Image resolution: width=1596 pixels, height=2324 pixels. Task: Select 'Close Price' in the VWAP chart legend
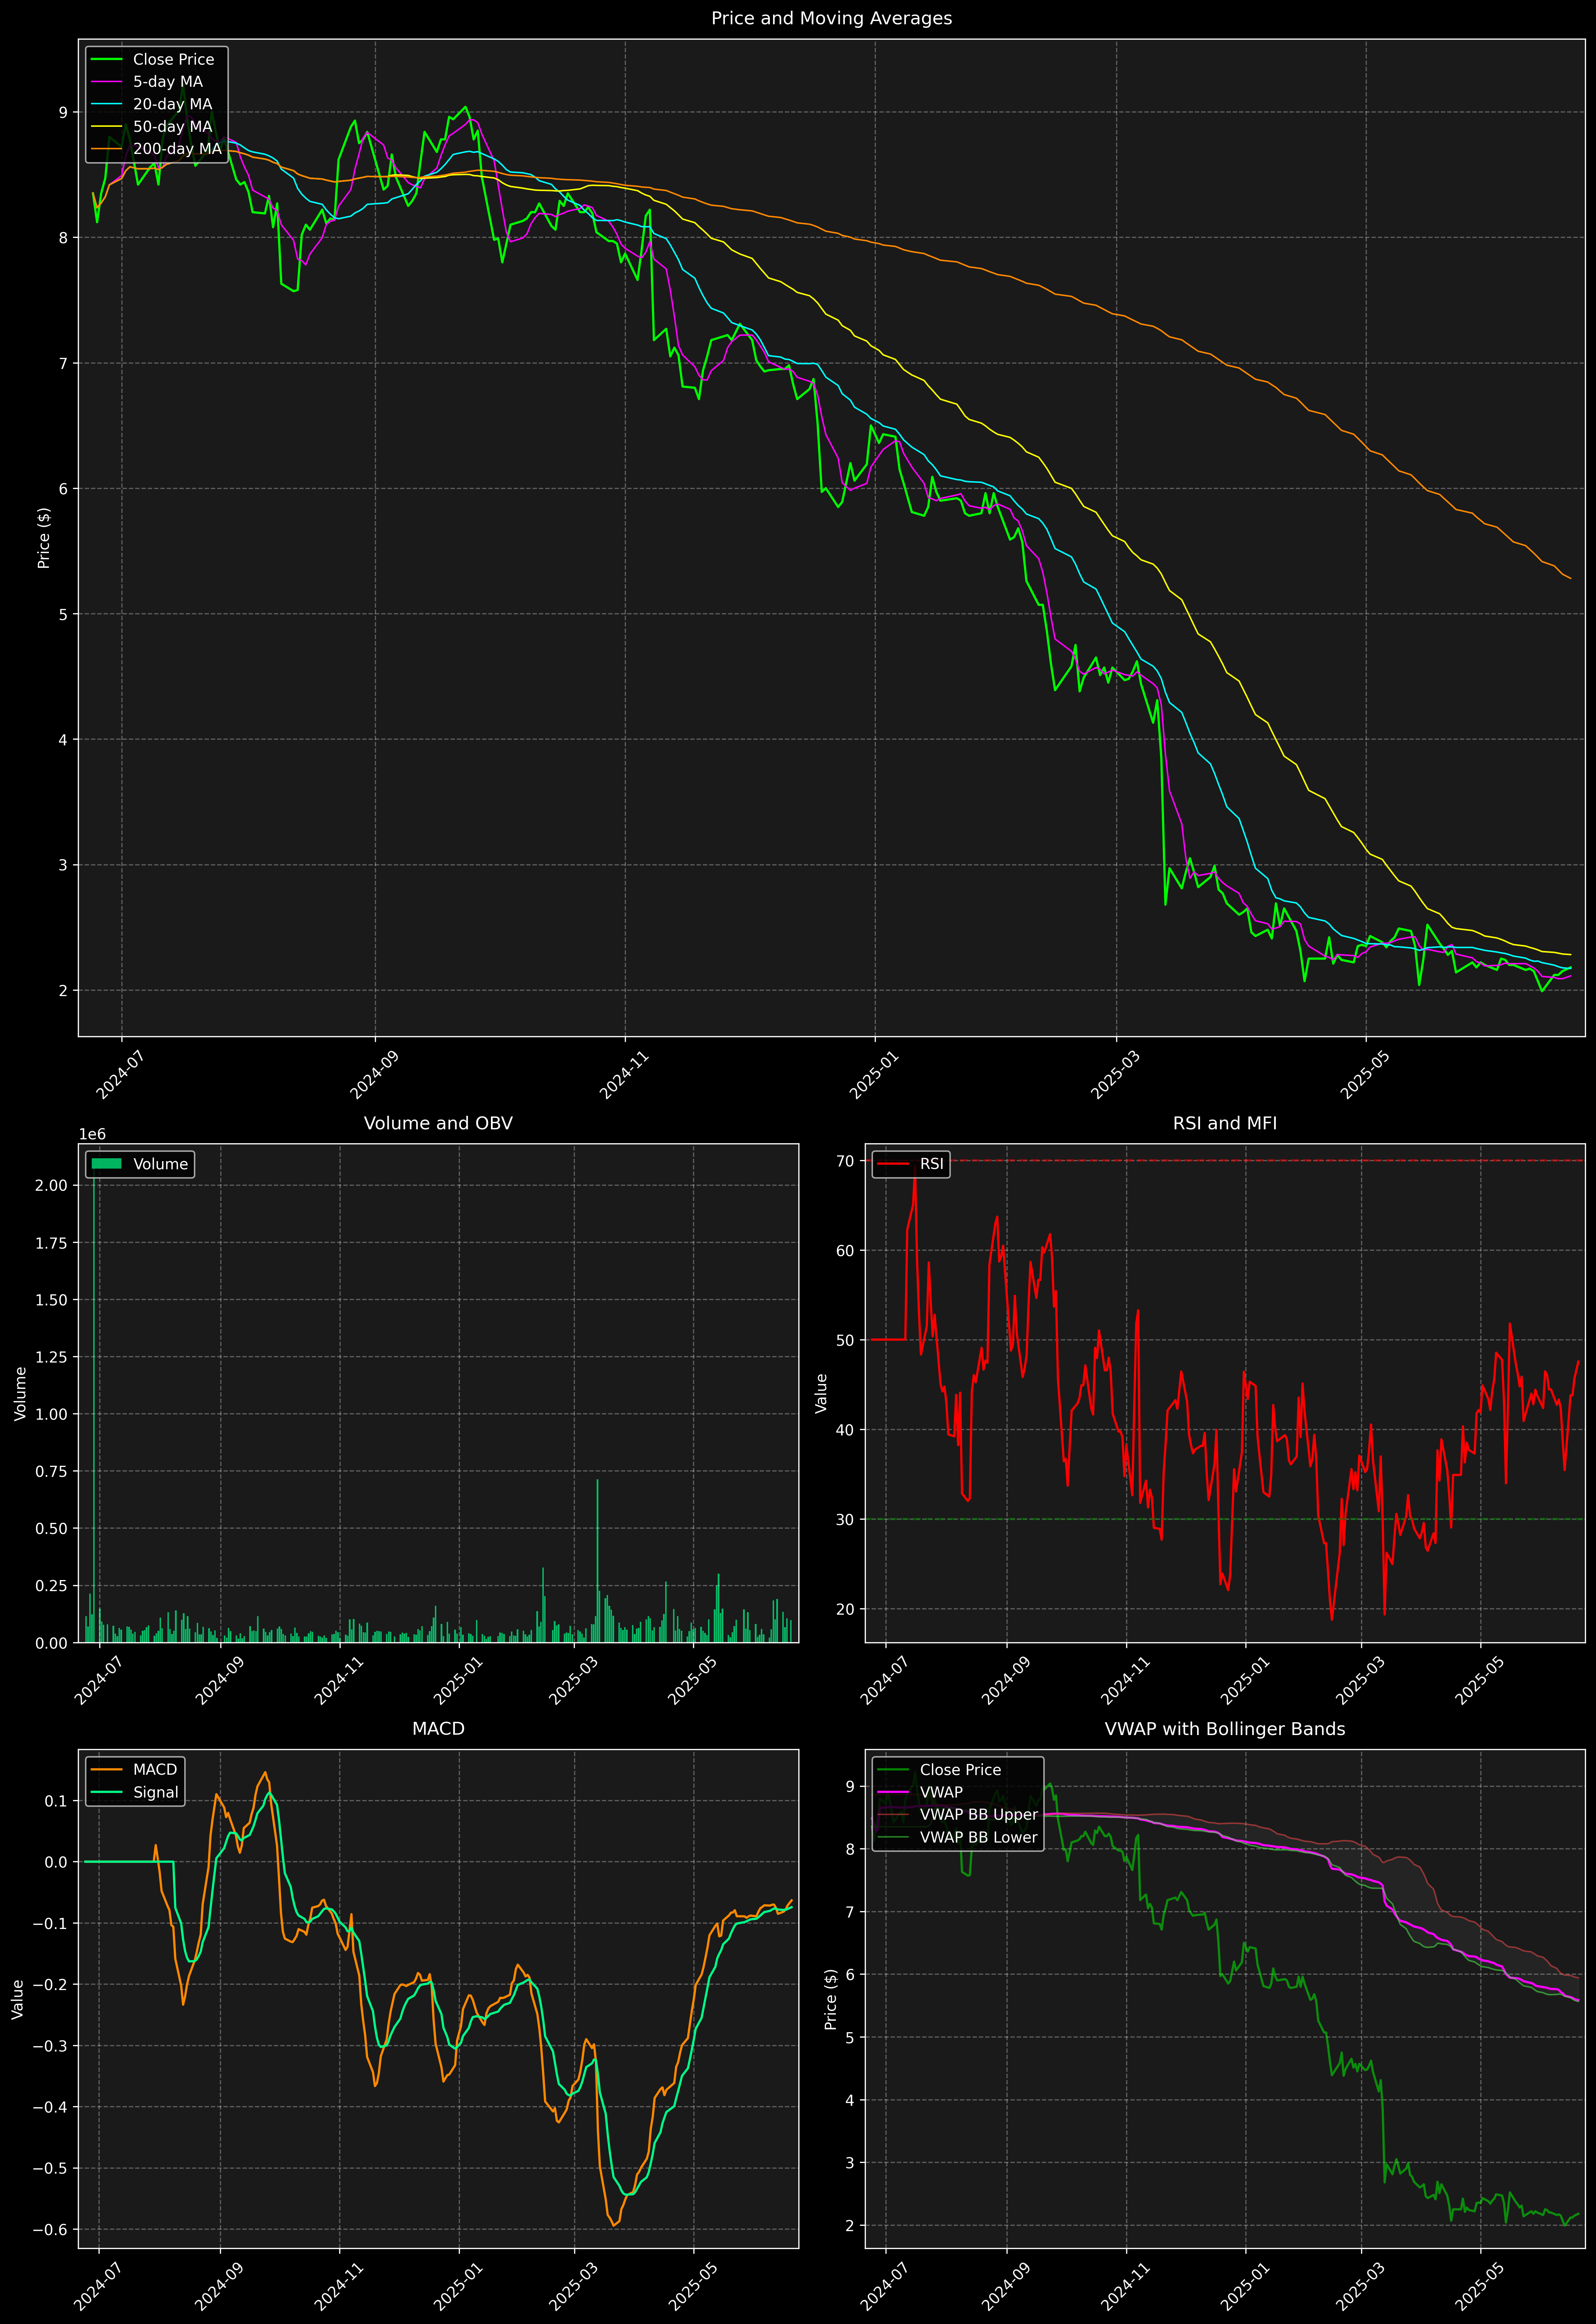(x=960, y=1770)
